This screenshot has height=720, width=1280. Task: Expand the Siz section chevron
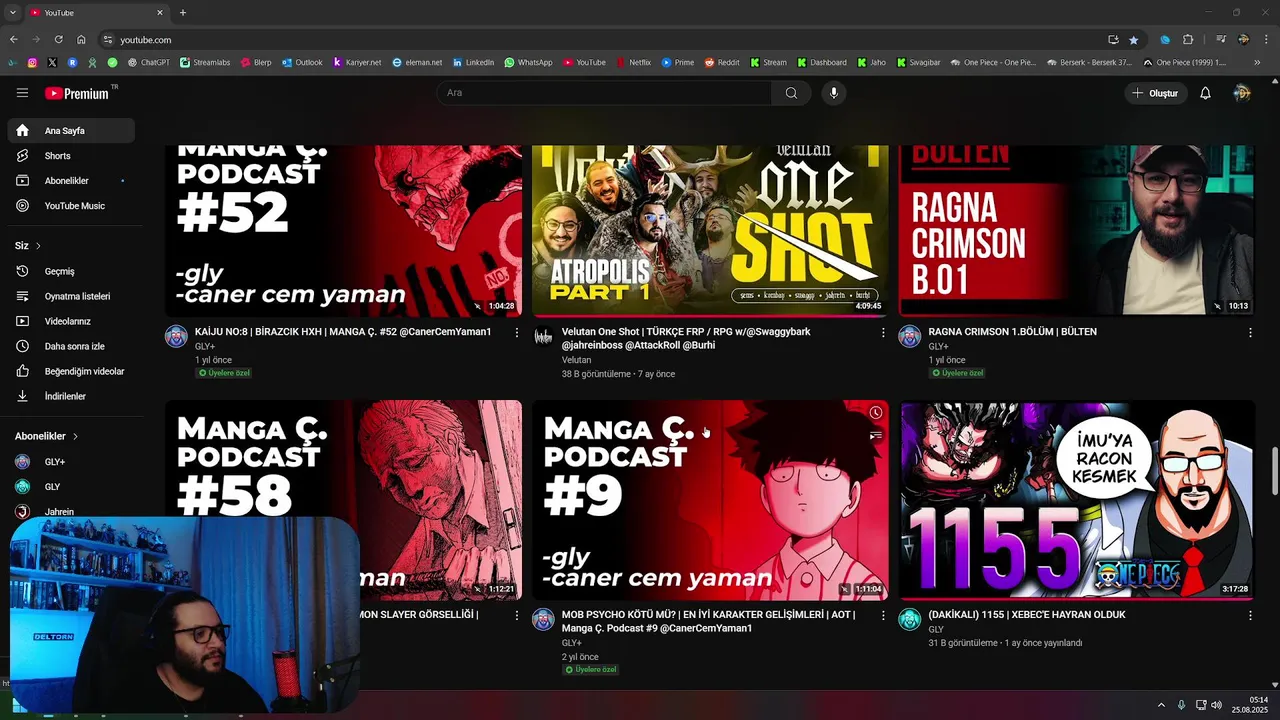coord(39,246)
